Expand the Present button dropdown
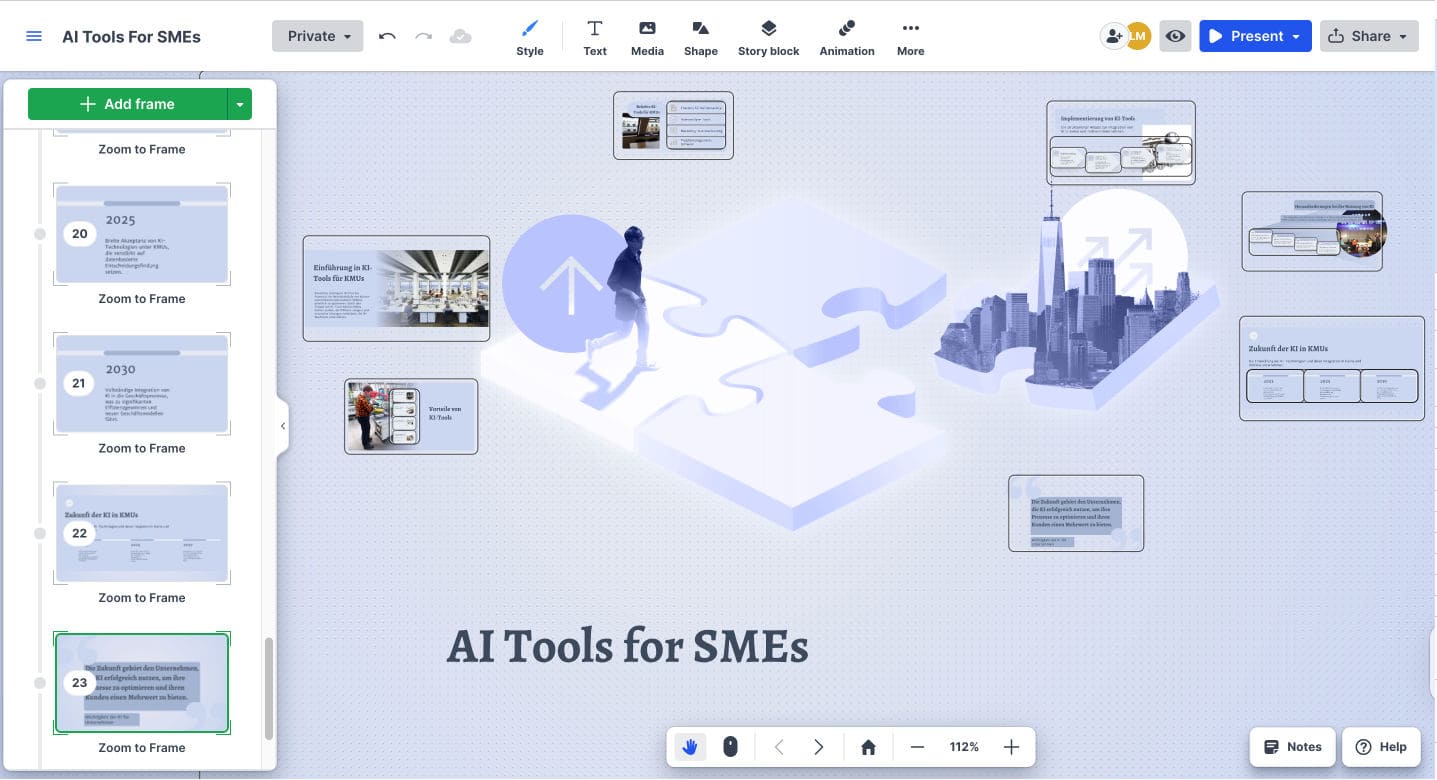 coord(1297,35)
